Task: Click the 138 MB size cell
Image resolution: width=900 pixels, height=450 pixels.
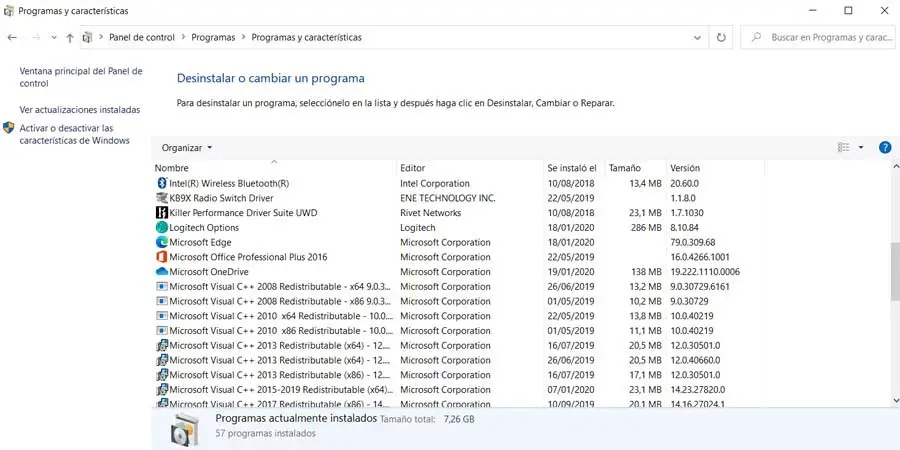Action: pyautogui.click(x=645, y=271)
